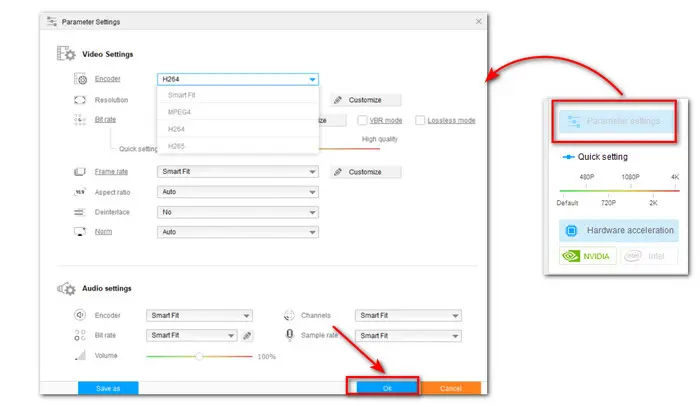Open the Deinterlace dropdown
The height and width of the screenshot is (407, 700).
click(x=238, y=212)
